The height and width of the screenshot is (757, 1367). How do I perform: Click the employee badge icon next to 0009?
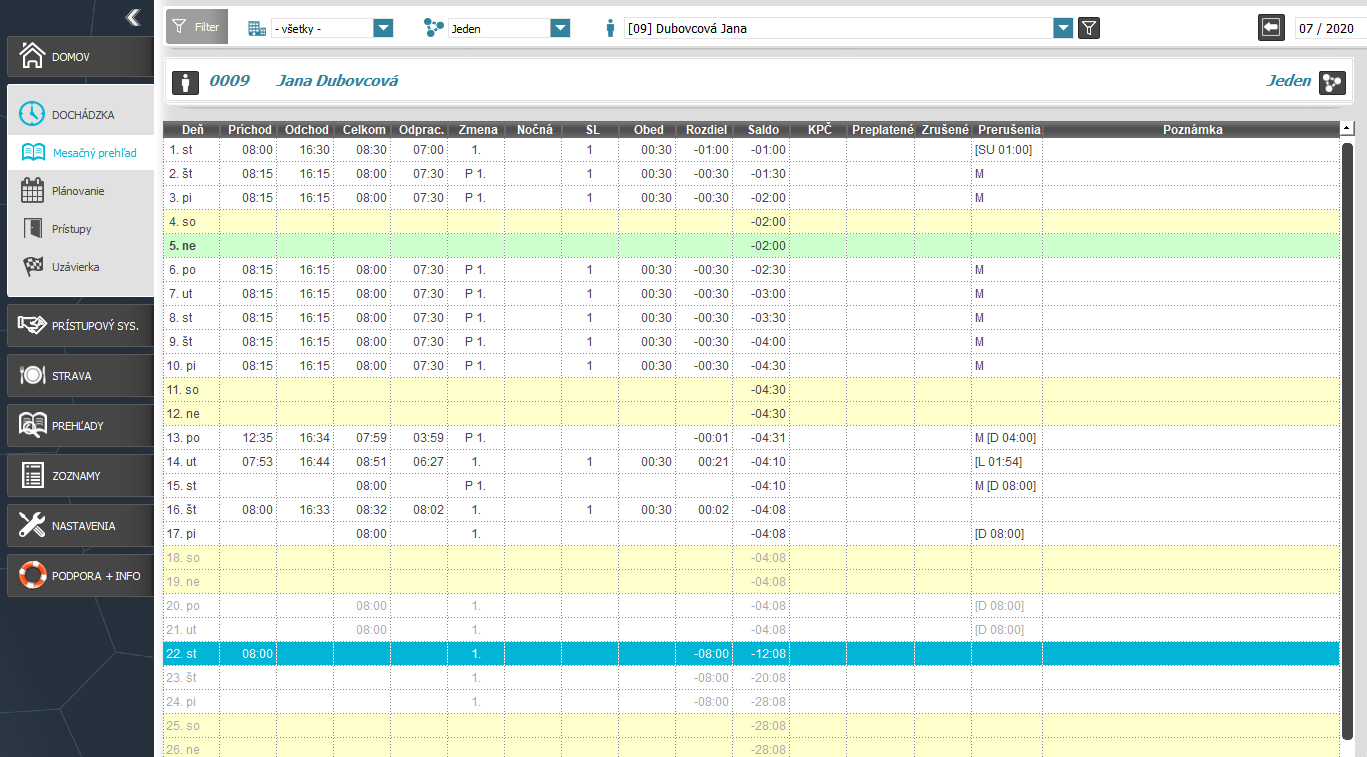point(185,82)
